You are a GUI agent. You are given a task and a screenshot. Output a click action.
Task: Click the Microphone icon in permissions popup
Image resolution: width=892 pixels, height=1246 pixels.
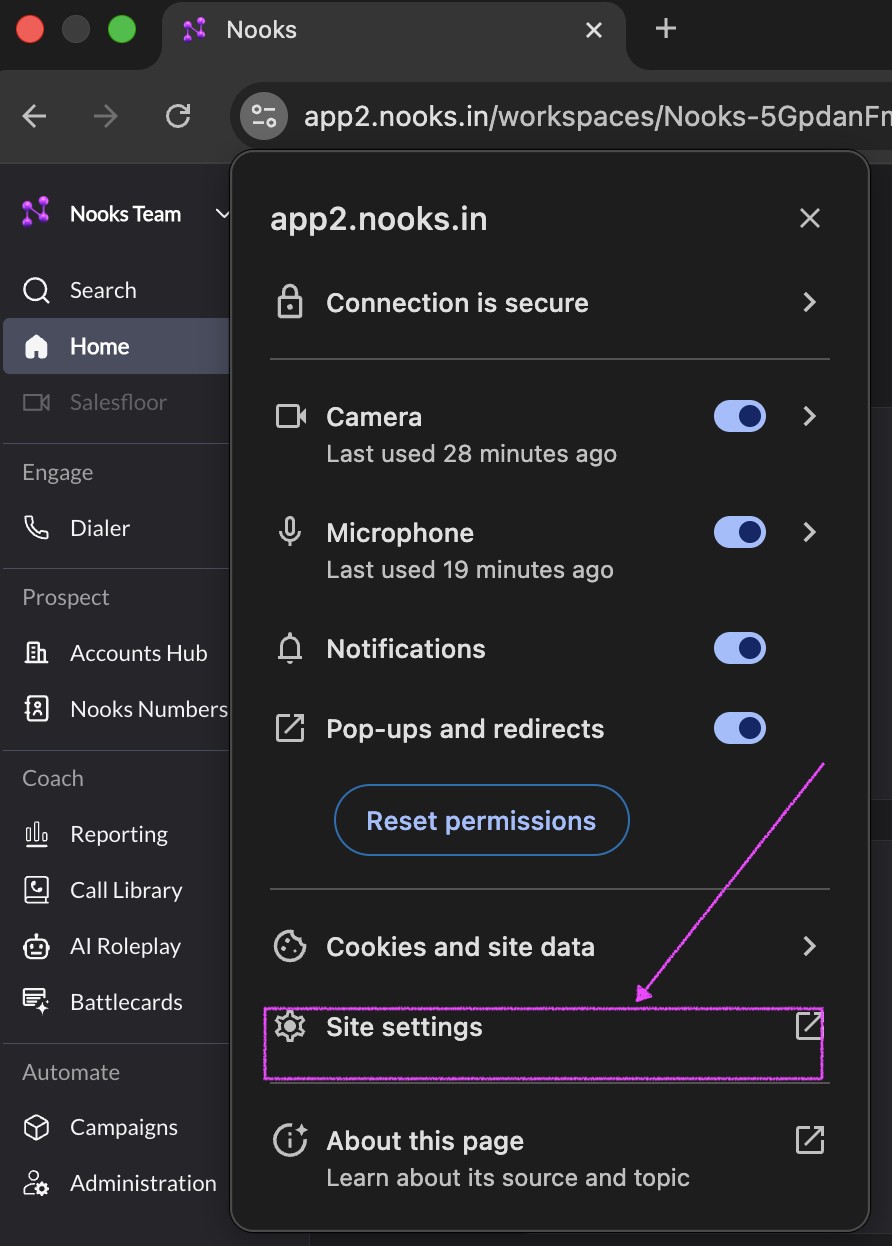point(290,532)
